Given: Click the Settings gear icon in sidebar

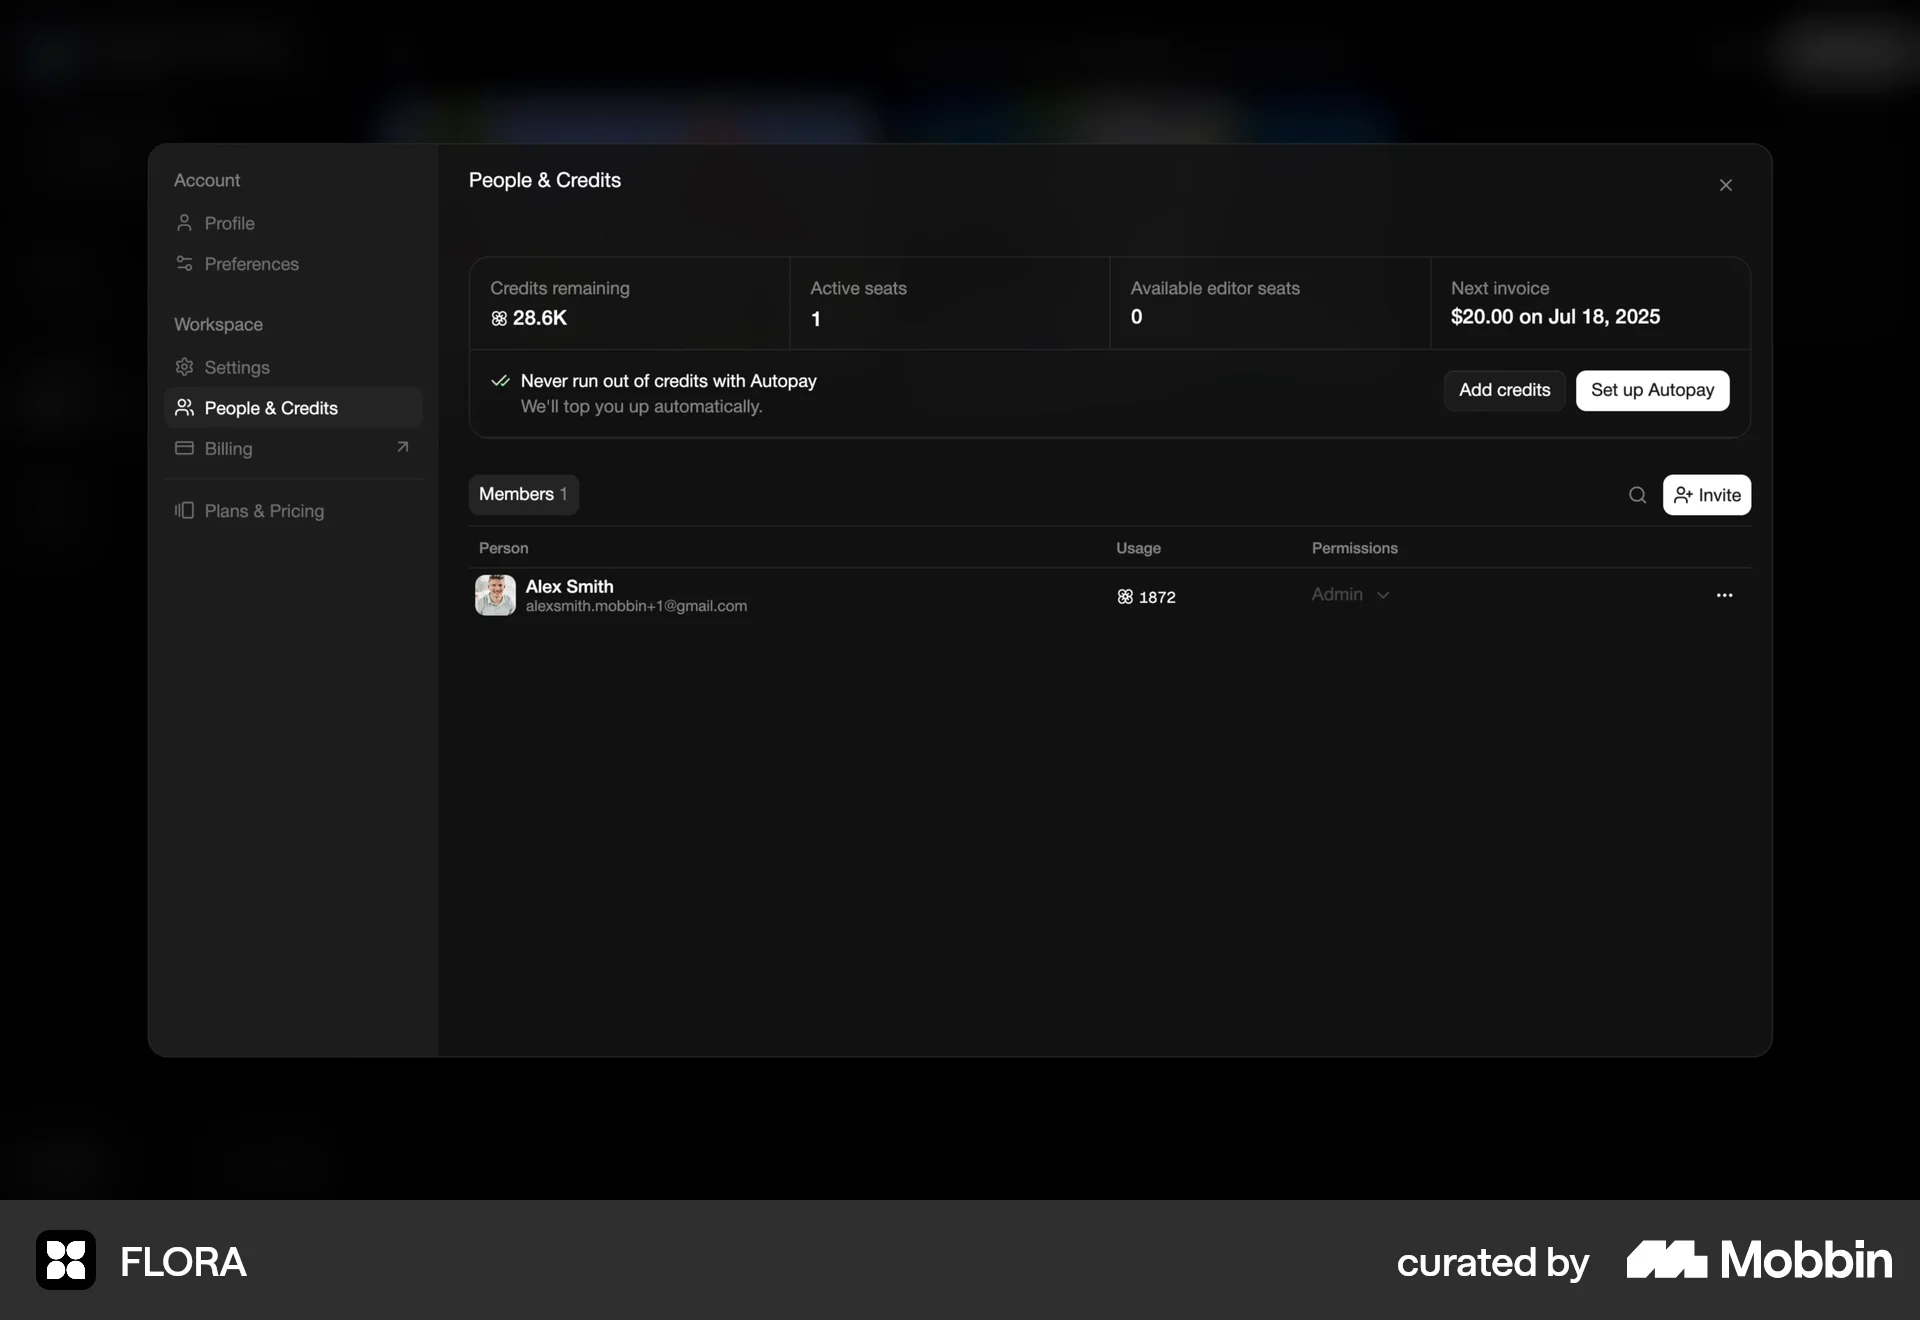Looking at the screenshot, I should click(x=184, y=367).
